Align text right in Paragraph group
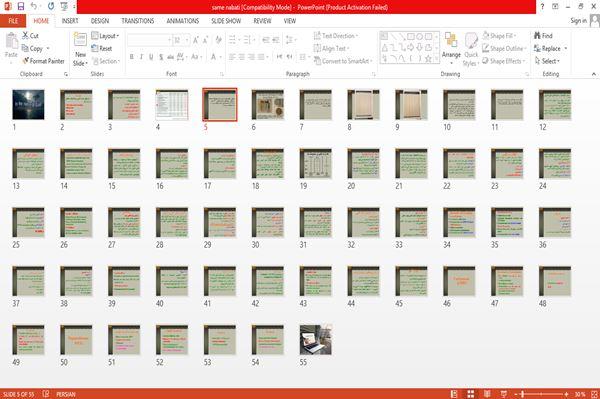This screenshot has height=399, width=600. (251, 57)
